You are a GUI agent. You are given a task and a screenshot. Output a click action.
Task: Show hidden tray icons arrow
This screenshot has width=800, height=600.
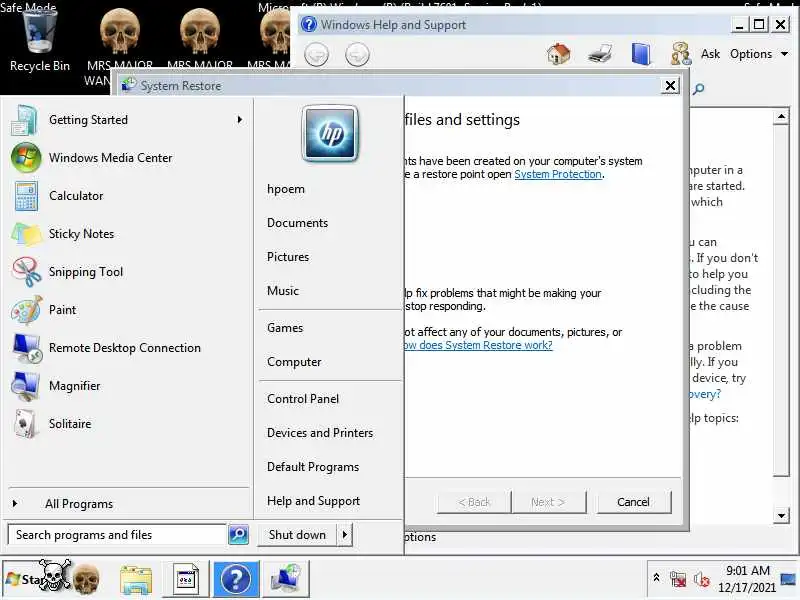[x=657, y=578]
